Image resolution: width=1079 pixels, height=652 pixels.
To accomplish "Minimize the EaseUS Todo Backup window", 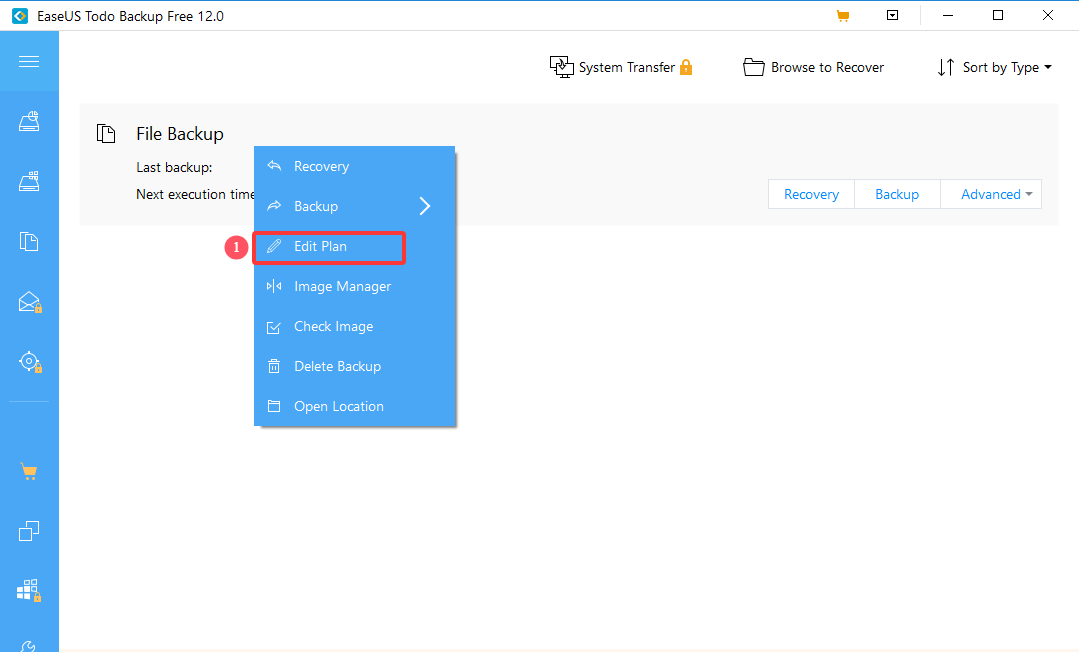I will click(x=948, y=15).
